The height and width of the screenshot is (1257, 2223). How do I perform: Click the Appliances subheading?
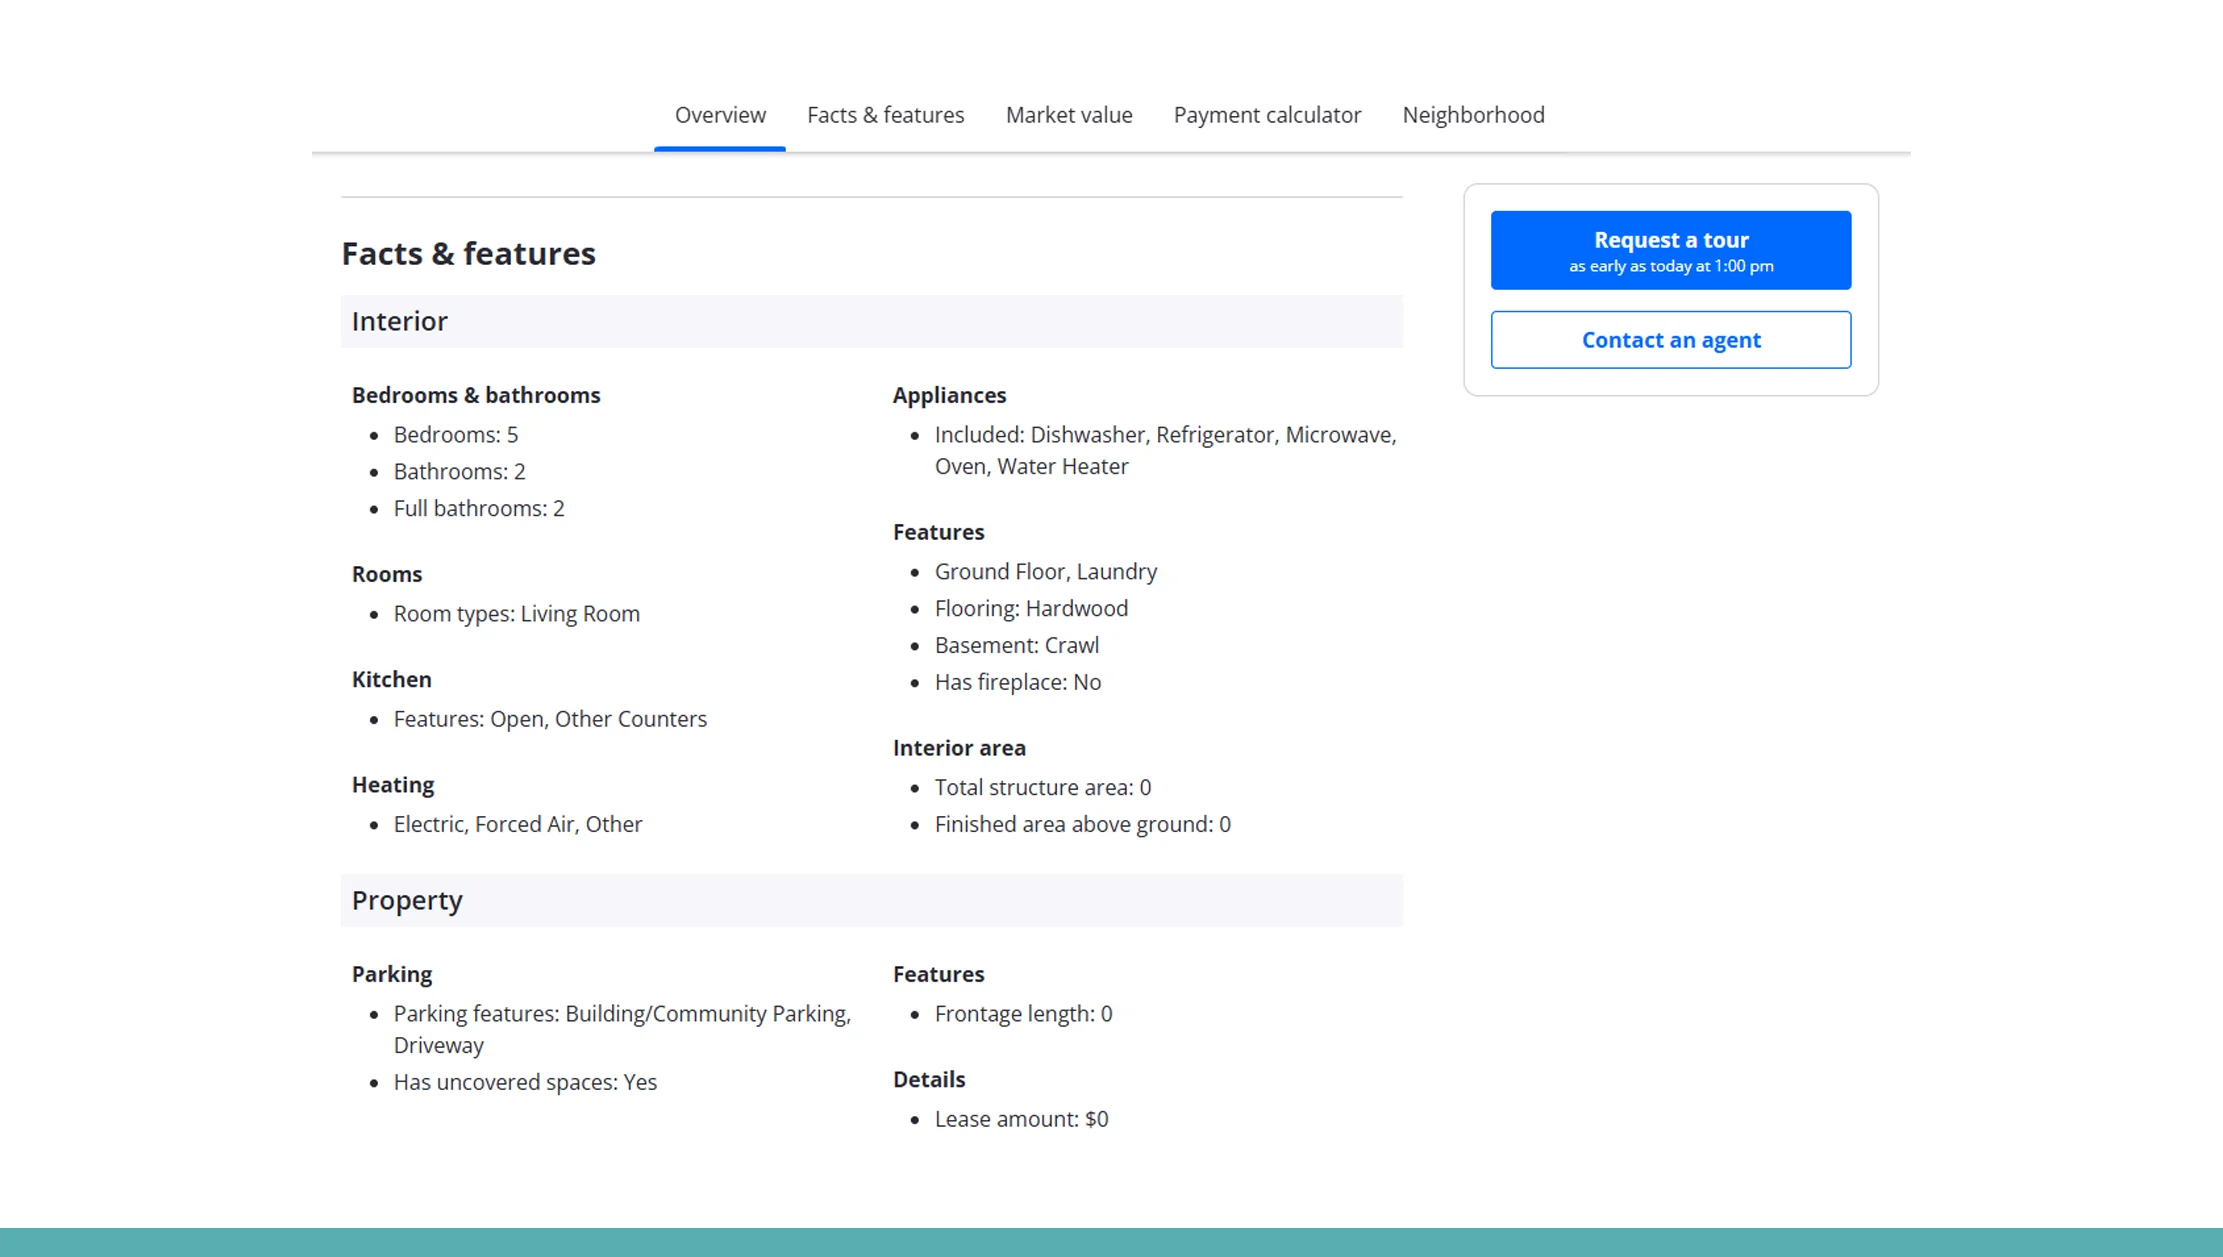950,395
